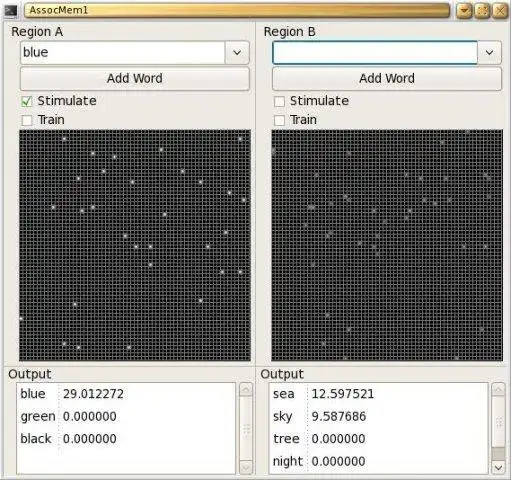Select the blue row in Region A output
The image size is (511, 480).
tap(126, 394)
